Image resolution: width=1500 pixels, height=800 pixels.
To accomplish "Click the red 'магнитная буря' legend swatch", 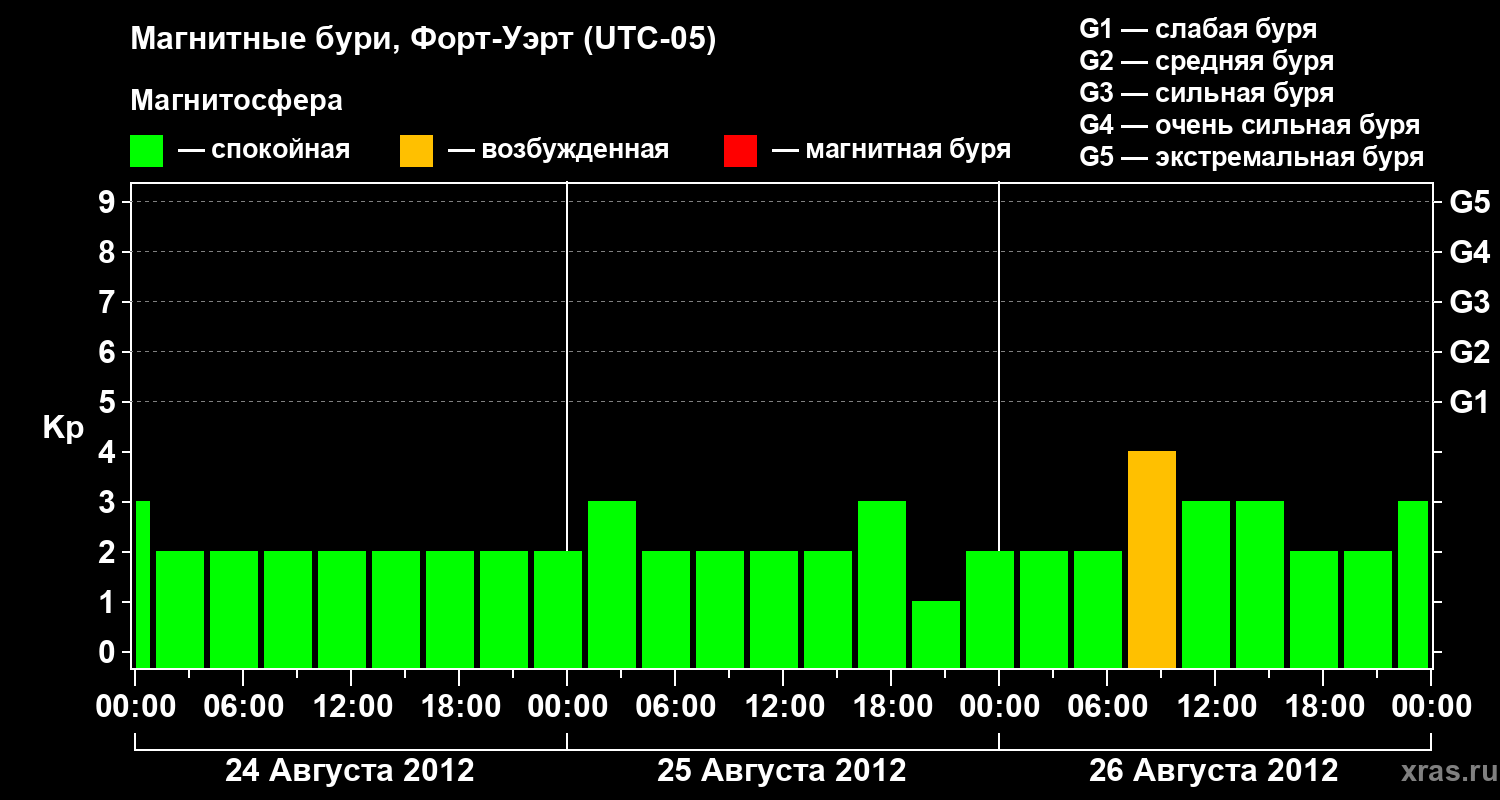I will pos(740,151).
